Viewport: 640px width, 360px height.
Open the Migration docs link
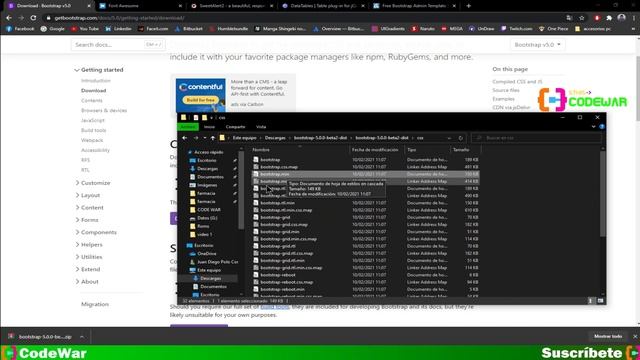coord(95,304)
